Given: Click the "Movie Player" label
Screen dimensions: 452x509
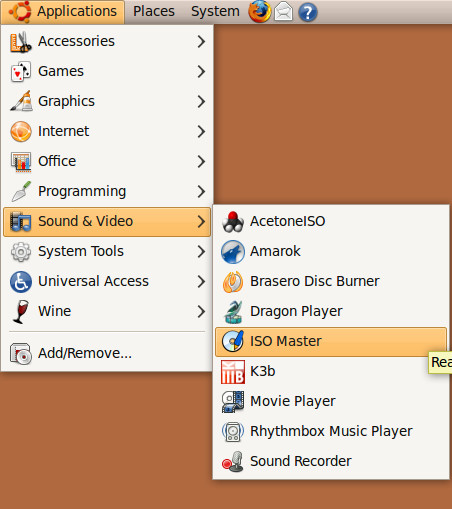Looking at the screenshot, I should pyautogui.click(x=293, y=401).
